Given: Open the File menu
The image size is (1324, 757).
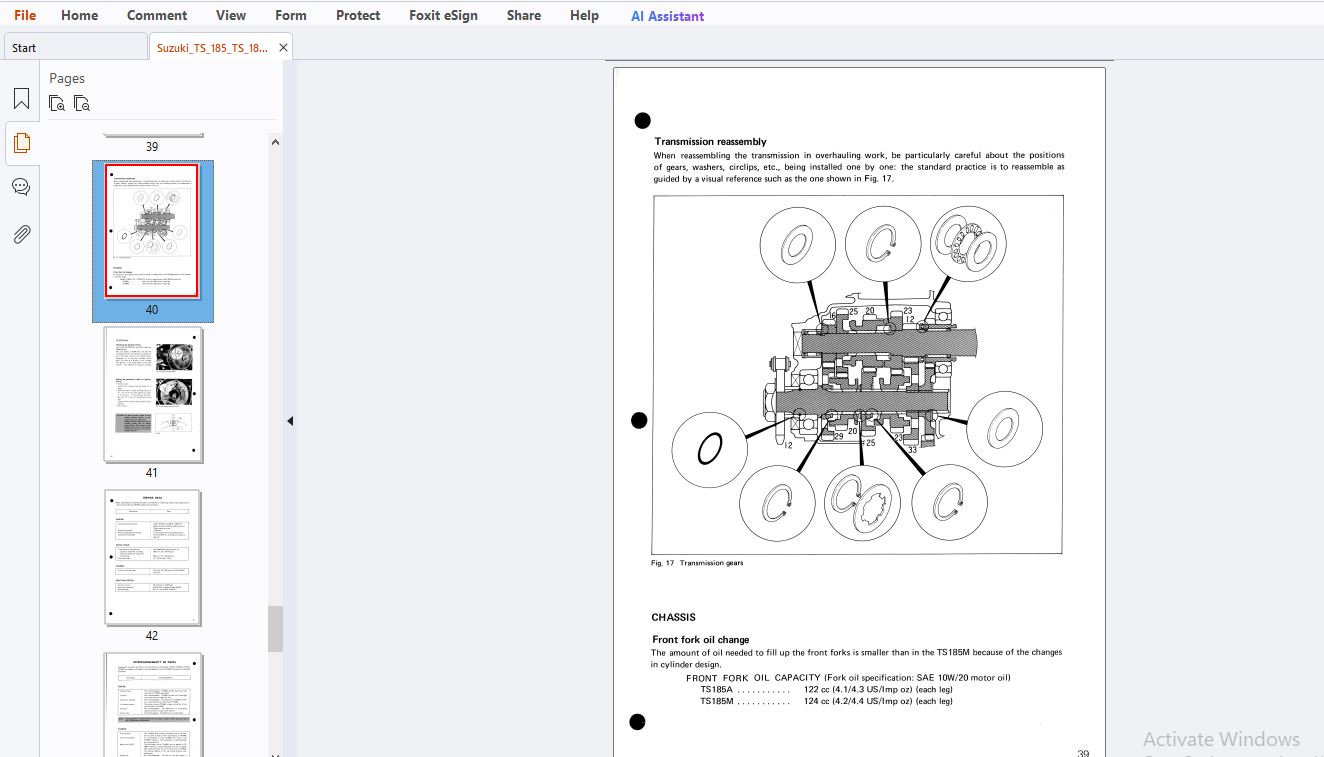Looking at the screenshot, I should coord(25,15).
